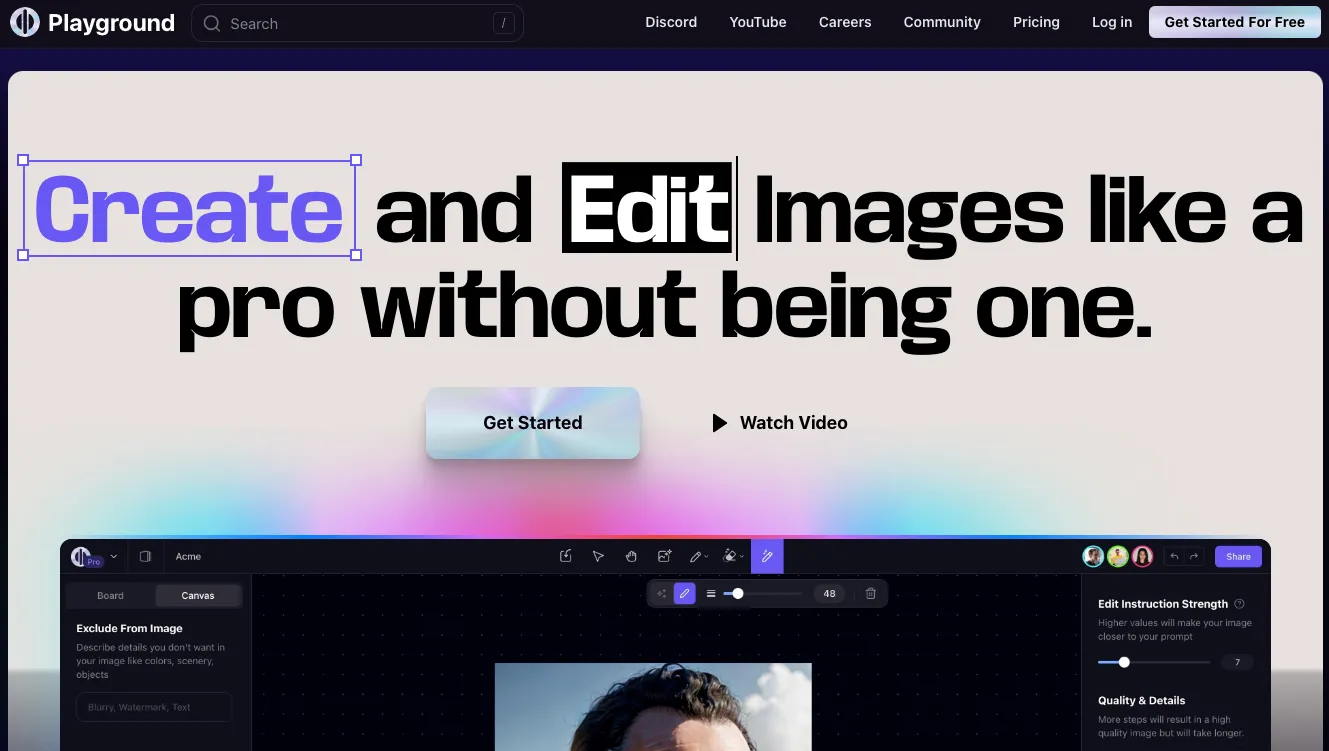Click the Watch Video link

pyautogui.click(x=779, y=423)
